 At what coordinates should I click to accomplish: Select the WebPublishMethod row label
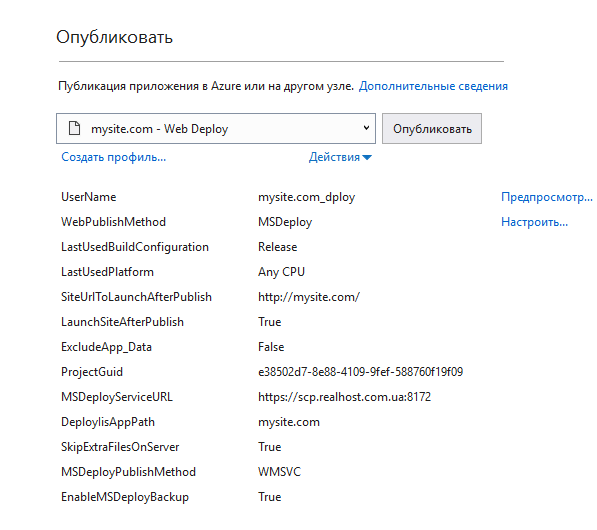point(113,222)
